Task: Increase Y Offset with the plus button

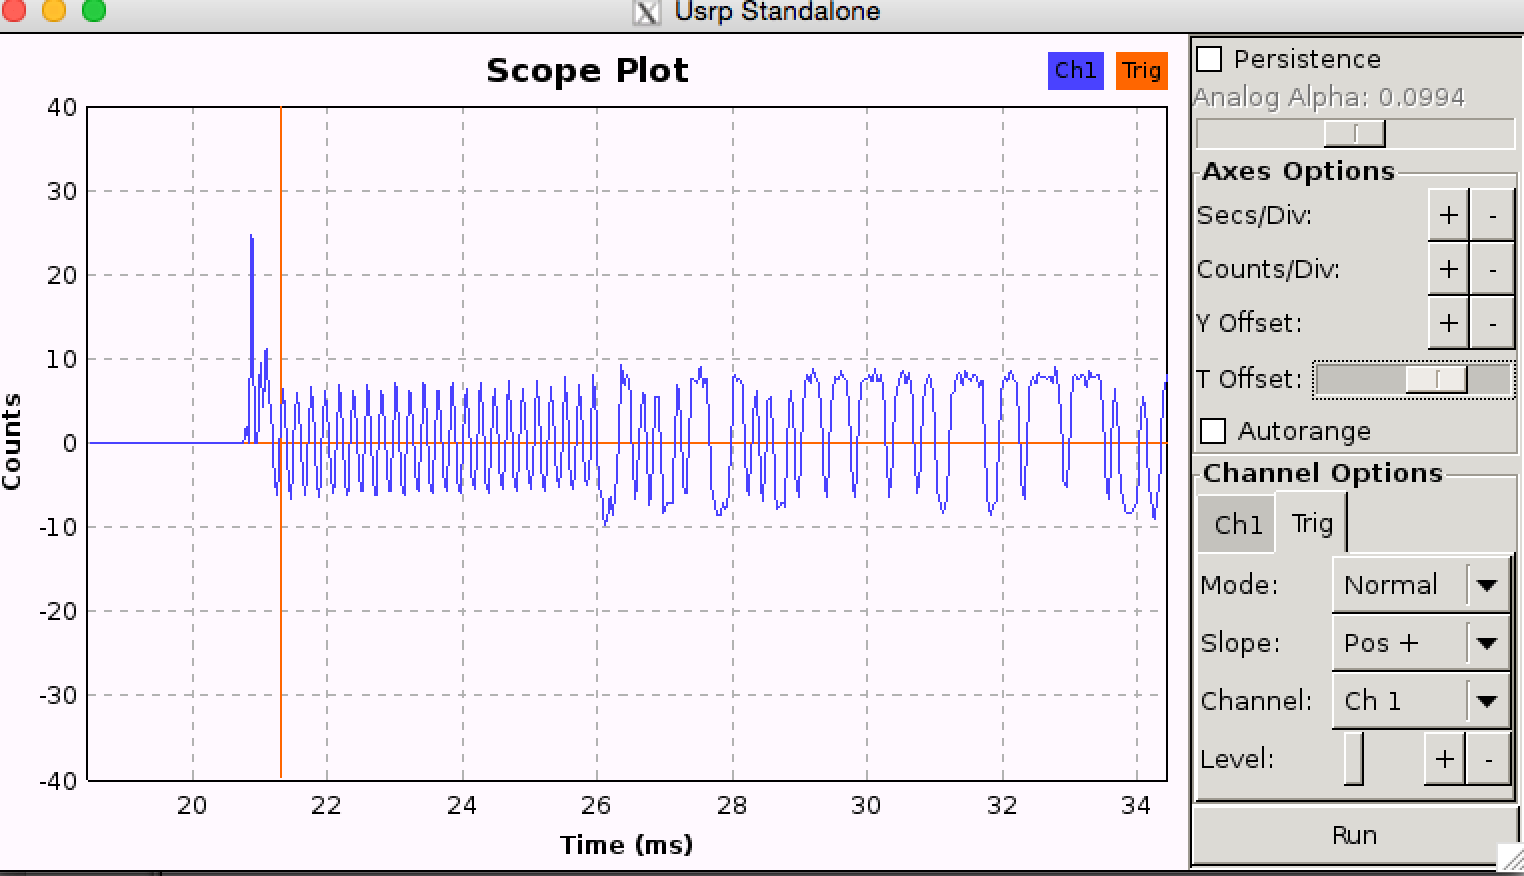Action: pos(1448,323)
